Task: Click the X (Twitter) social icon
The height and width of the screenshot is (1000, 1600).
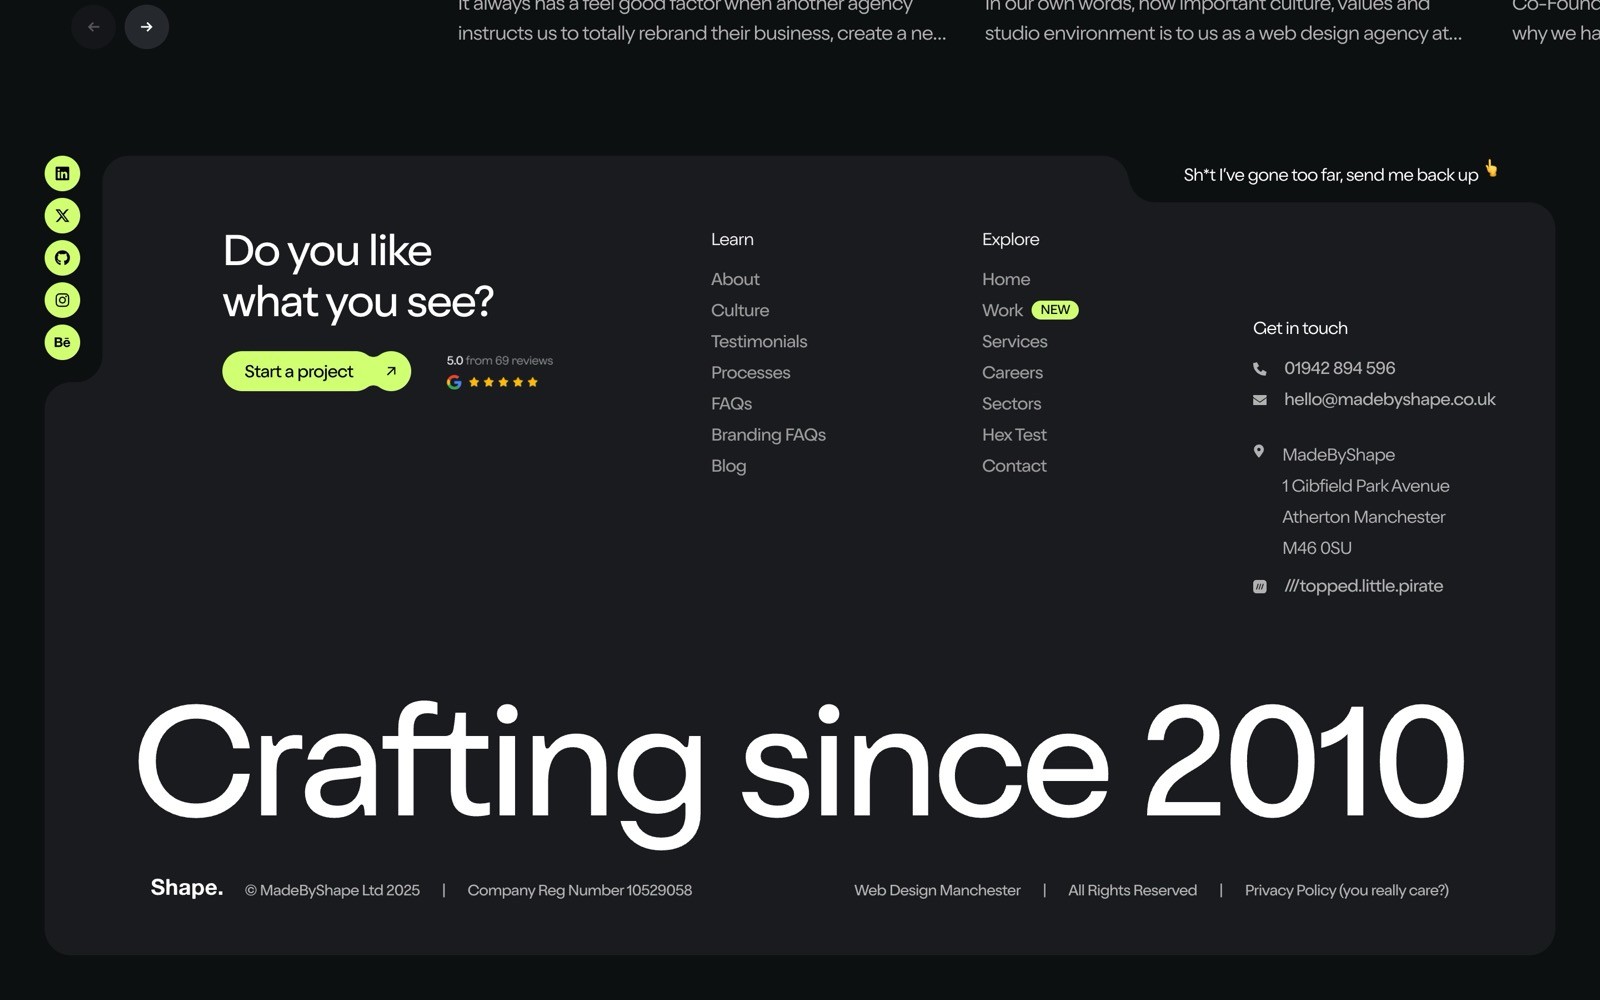Action: pos(62,215)
